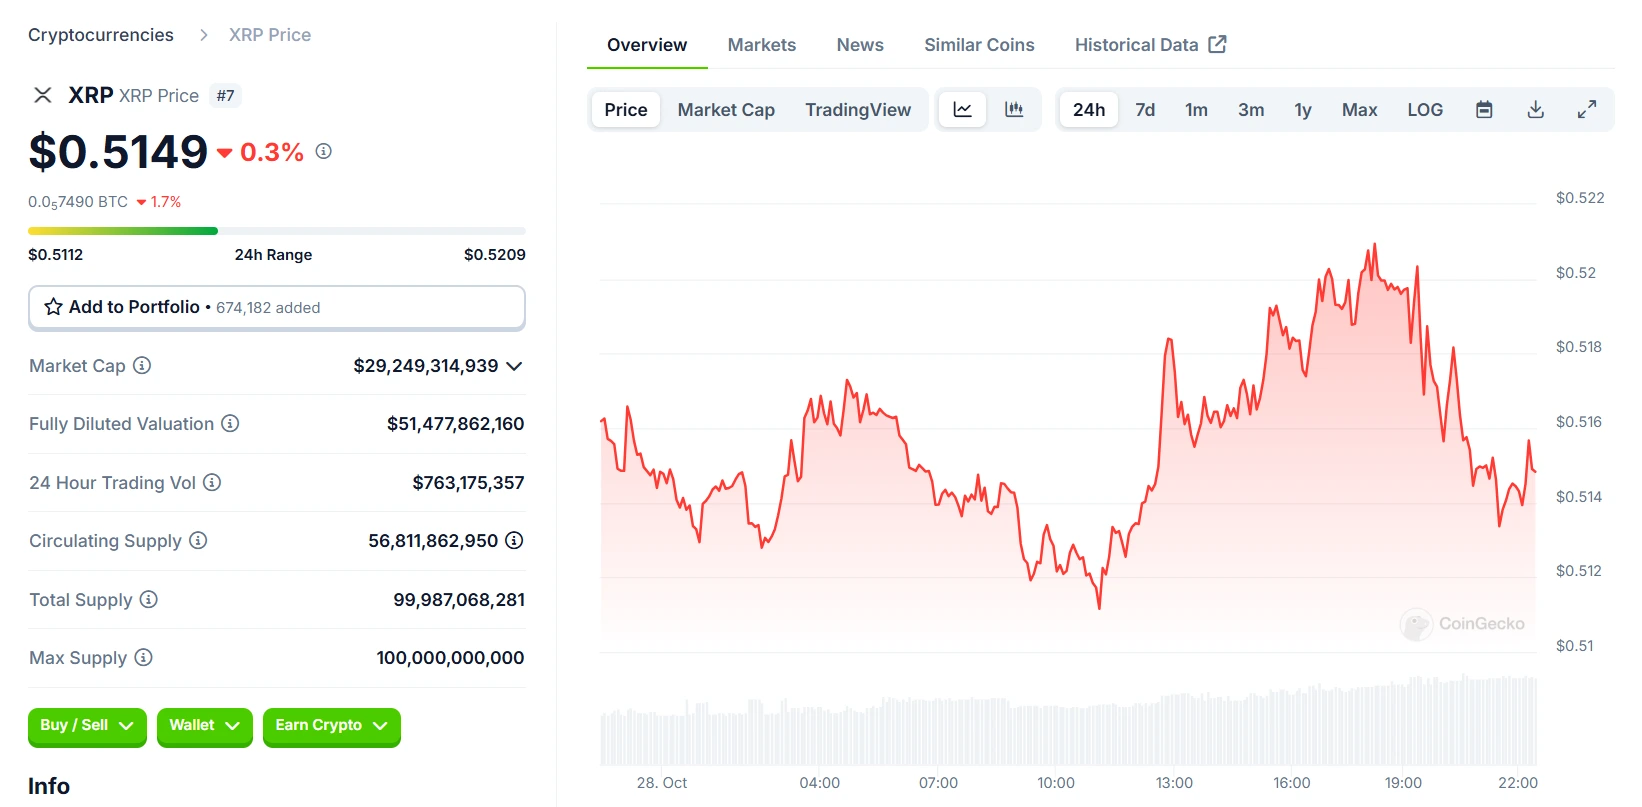The image size is (1642, 807).
Task: Open Circulating Supply label info icon
Action: coord(198,540)
